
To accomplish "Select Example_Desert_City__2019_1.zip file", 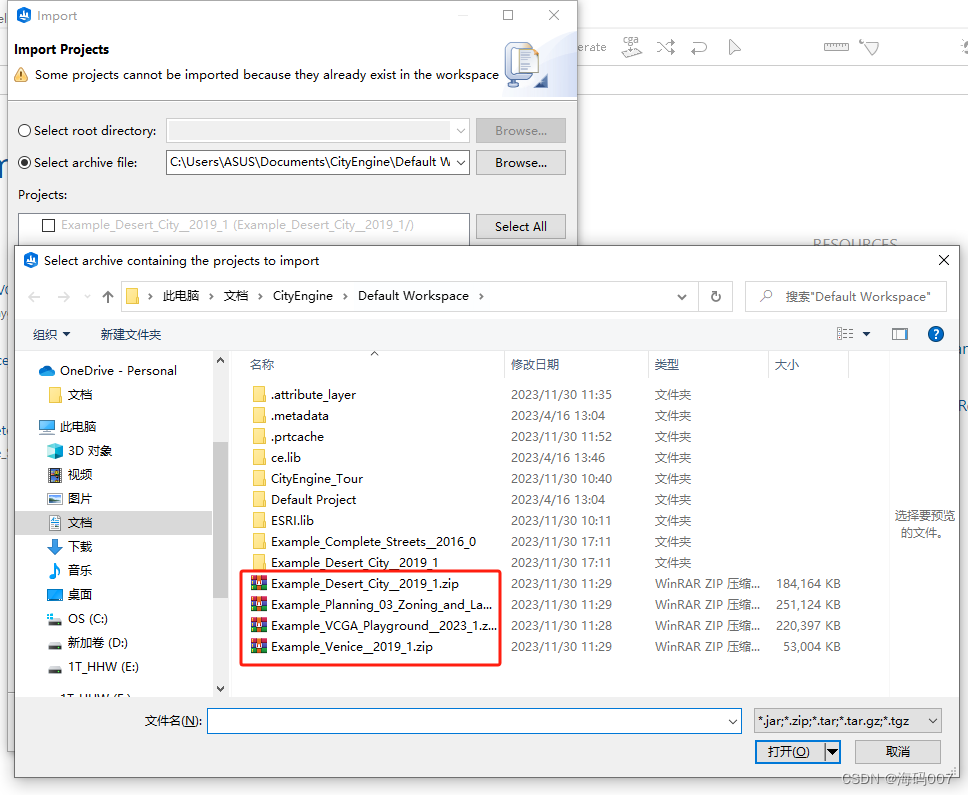I will point(365,584).
